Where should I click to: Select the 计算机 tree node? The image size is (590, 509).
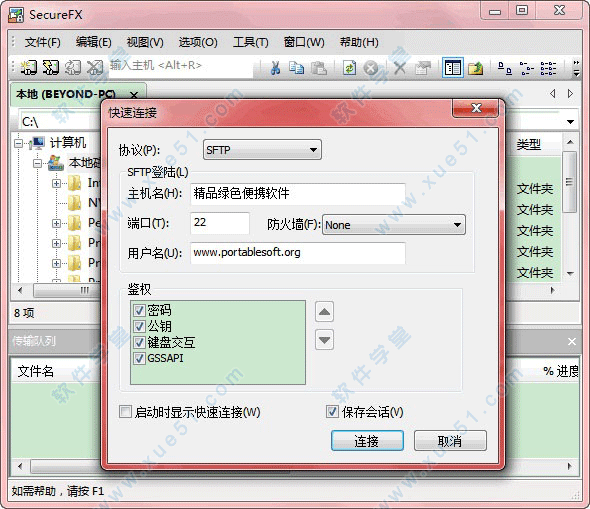[x=68, y=143]
